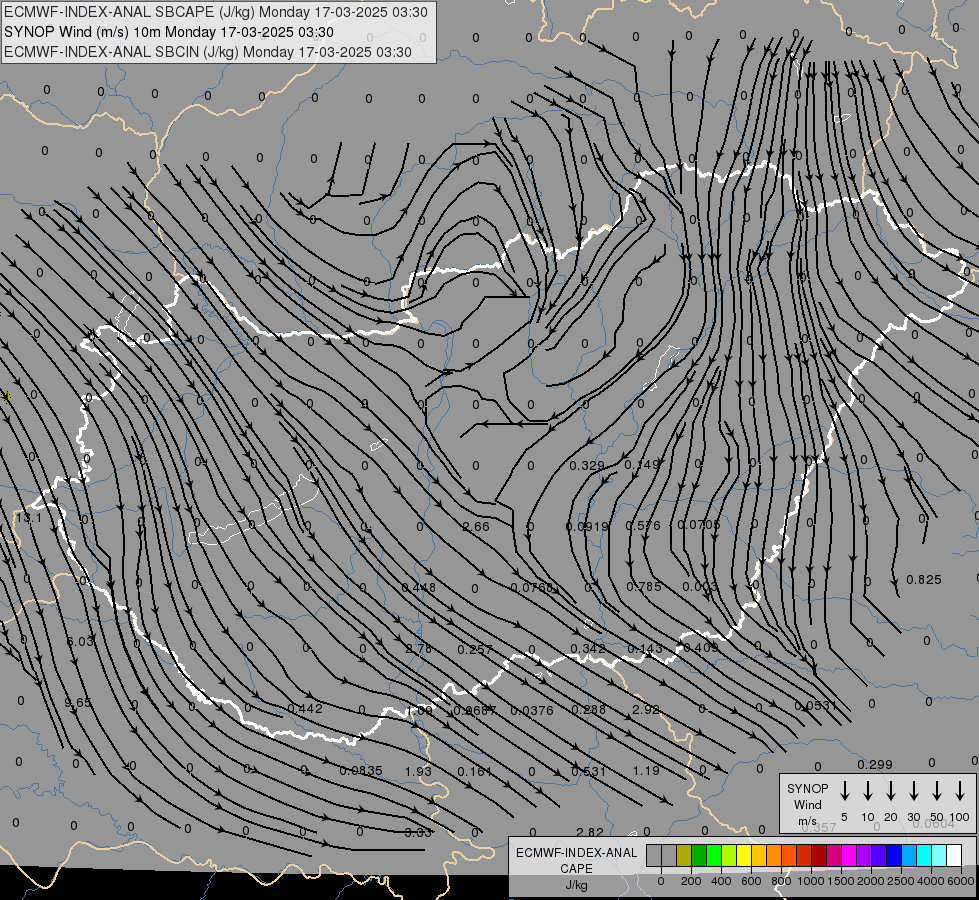979x900 pixels.
Task: Click the map value 0.0919
Action: tap(587, 527)
